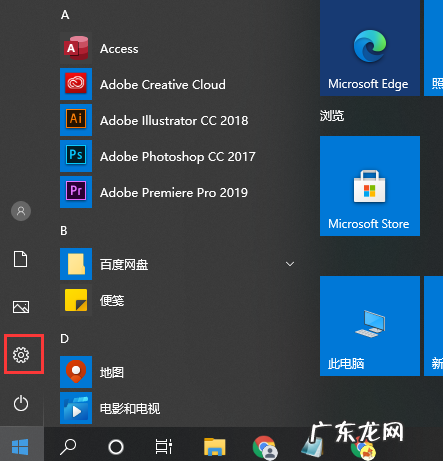Open taskbar search magnifier
The image size is (443, 461).
68,447
